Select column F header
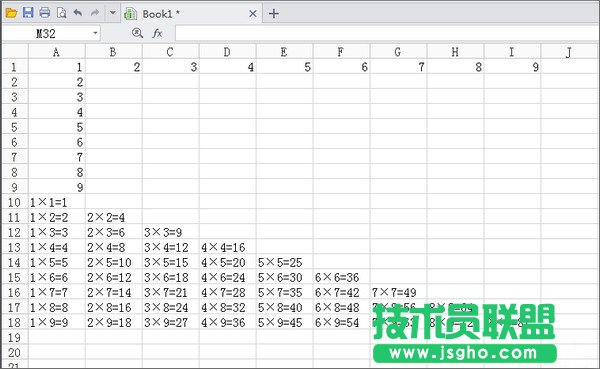The height and width of the screenshot is (369, 600). click(x=341, y=52)
